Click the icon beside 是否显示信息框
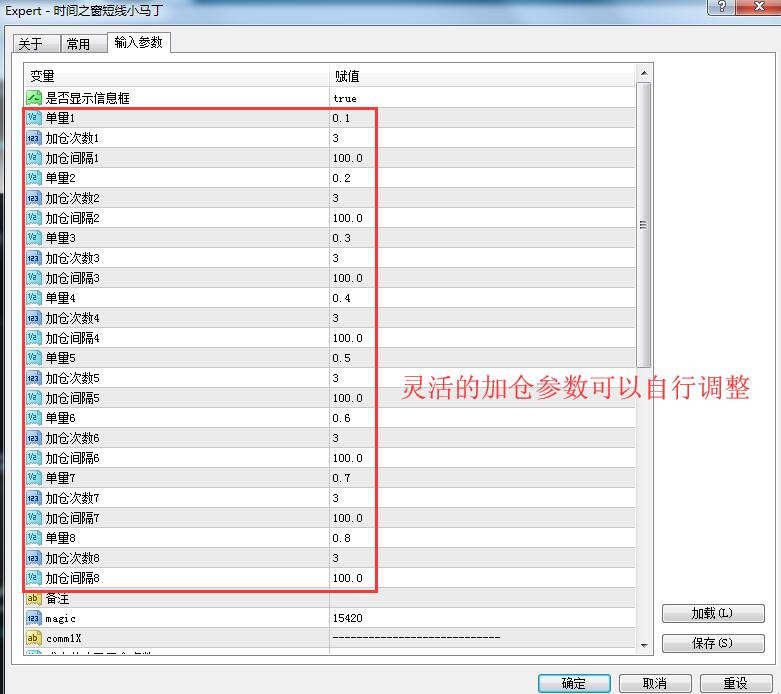 point(33,98)
